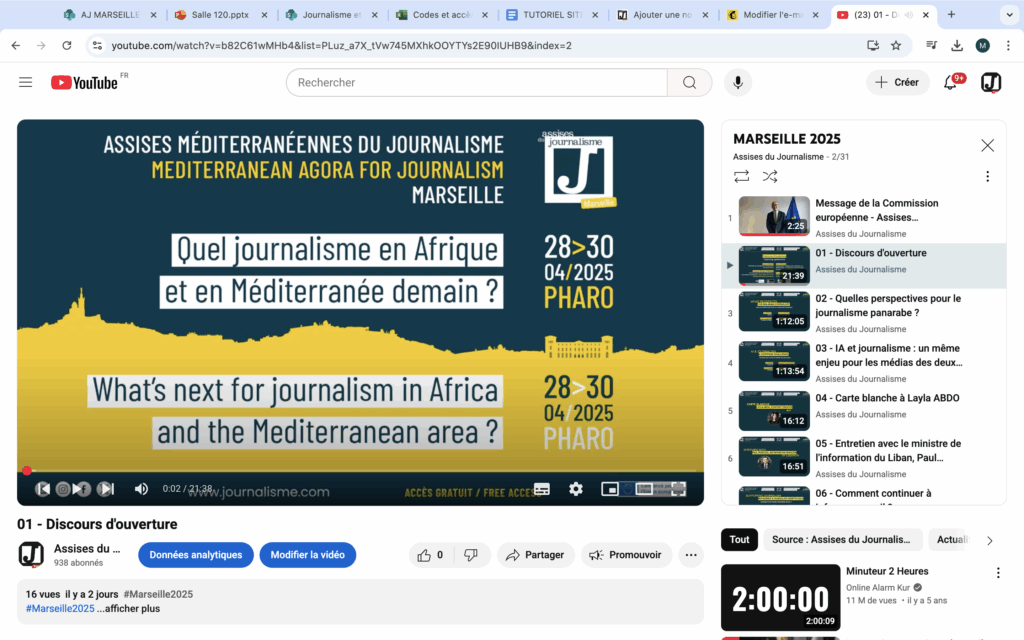Viewport: 1024px width, 640px height.
Task: Mute the video volume
Action: tap(141, 488)
